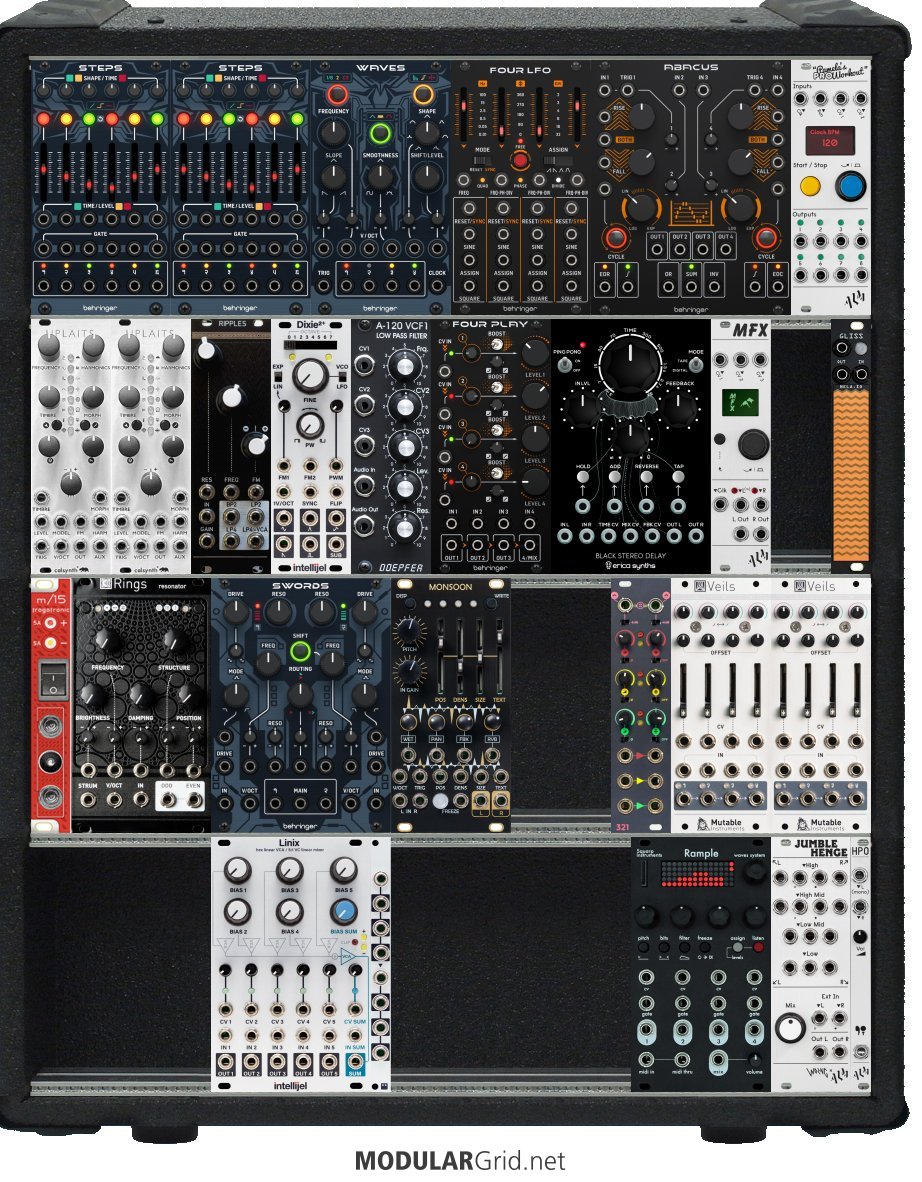The height and width of the screenshot is (1182, 922).
Task: Click the CV1 jack on A-120 VCF1
Action: click(x=365, y=365)
